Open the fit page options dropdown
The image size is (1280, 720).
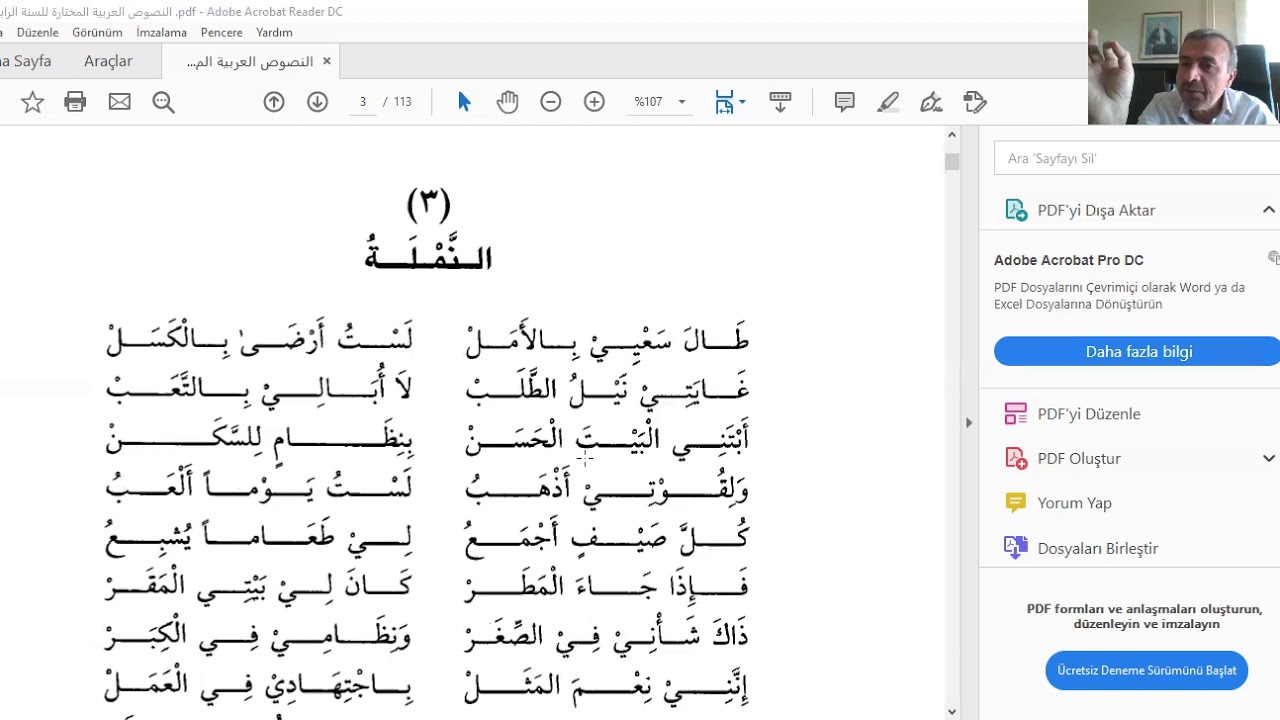(730, 102)
